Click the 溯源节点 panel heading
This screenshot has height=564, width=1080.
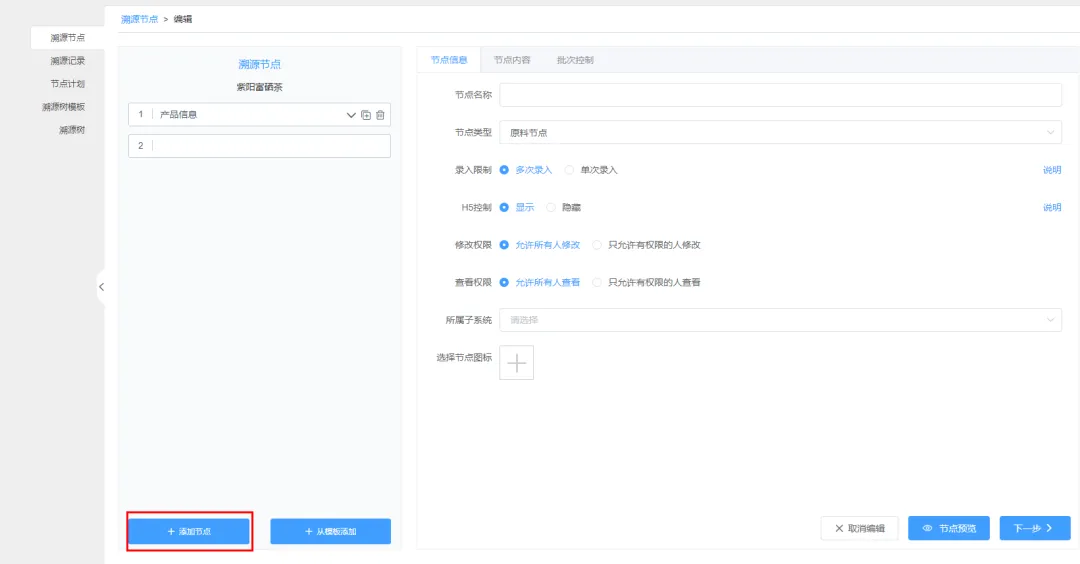tap(260, 64)
